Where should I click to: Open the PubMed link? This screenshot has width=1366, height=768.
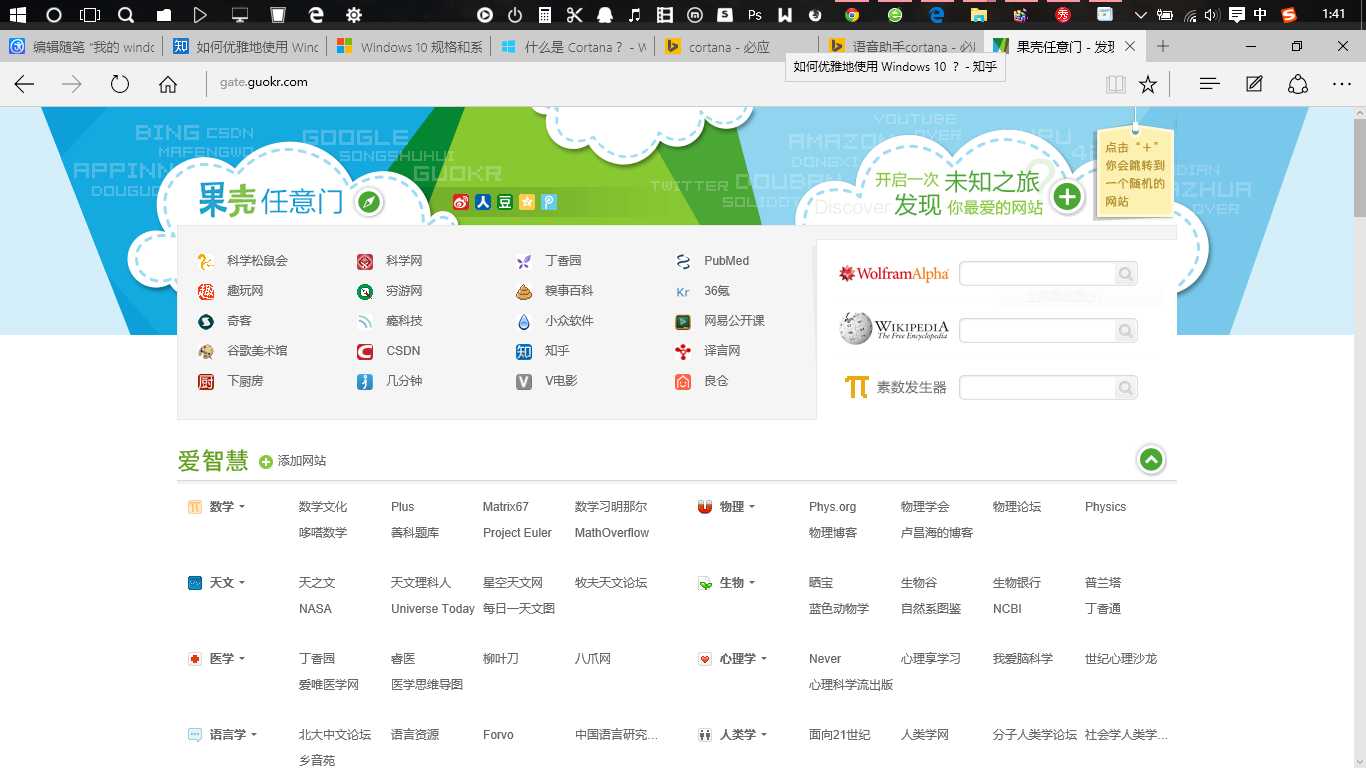click(x=726, y=261)
